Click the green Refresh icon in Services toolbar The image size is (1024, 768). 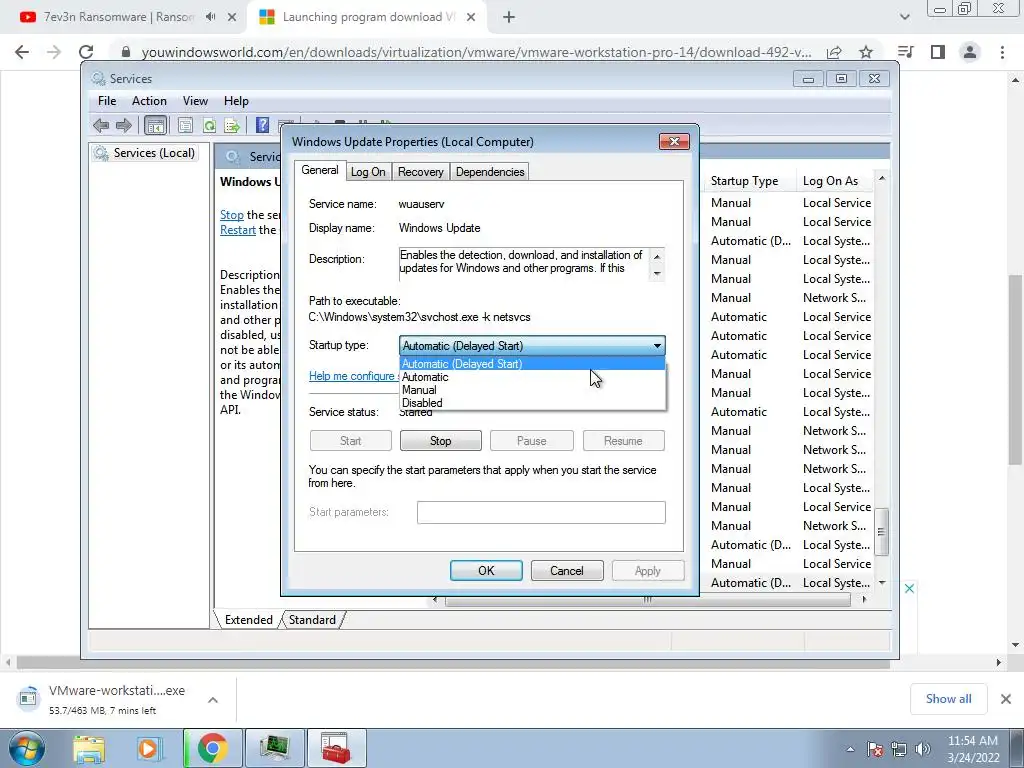click(209, 125)
